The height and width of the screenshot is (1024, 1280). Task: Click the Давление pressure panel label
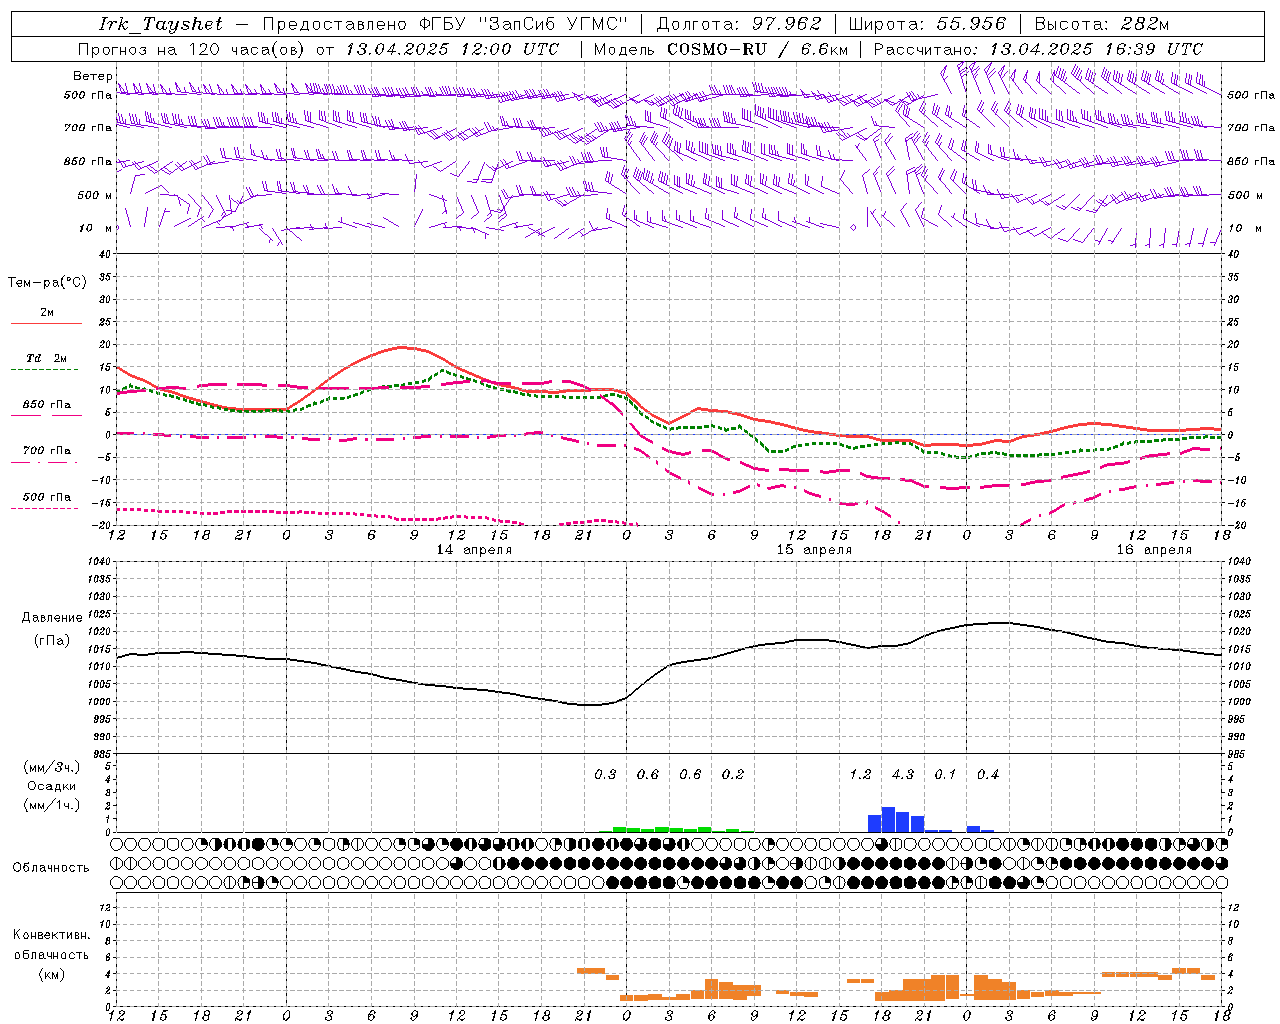click(51, 618)
